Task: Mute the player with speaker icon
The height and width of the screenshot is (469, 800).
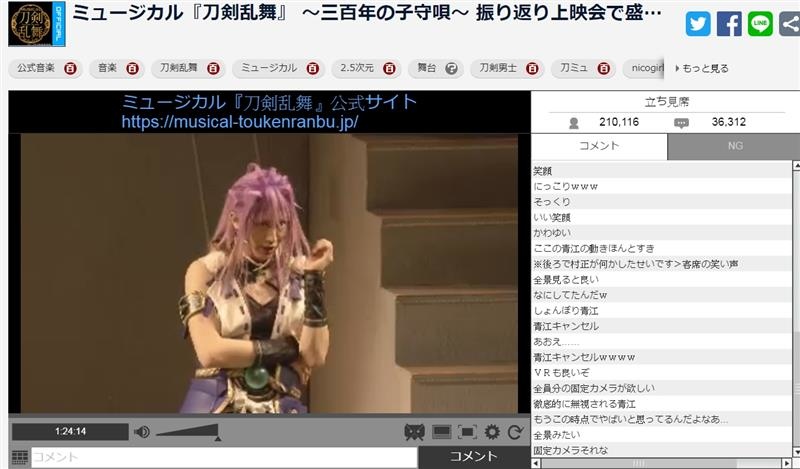Action: click(142, 432)
